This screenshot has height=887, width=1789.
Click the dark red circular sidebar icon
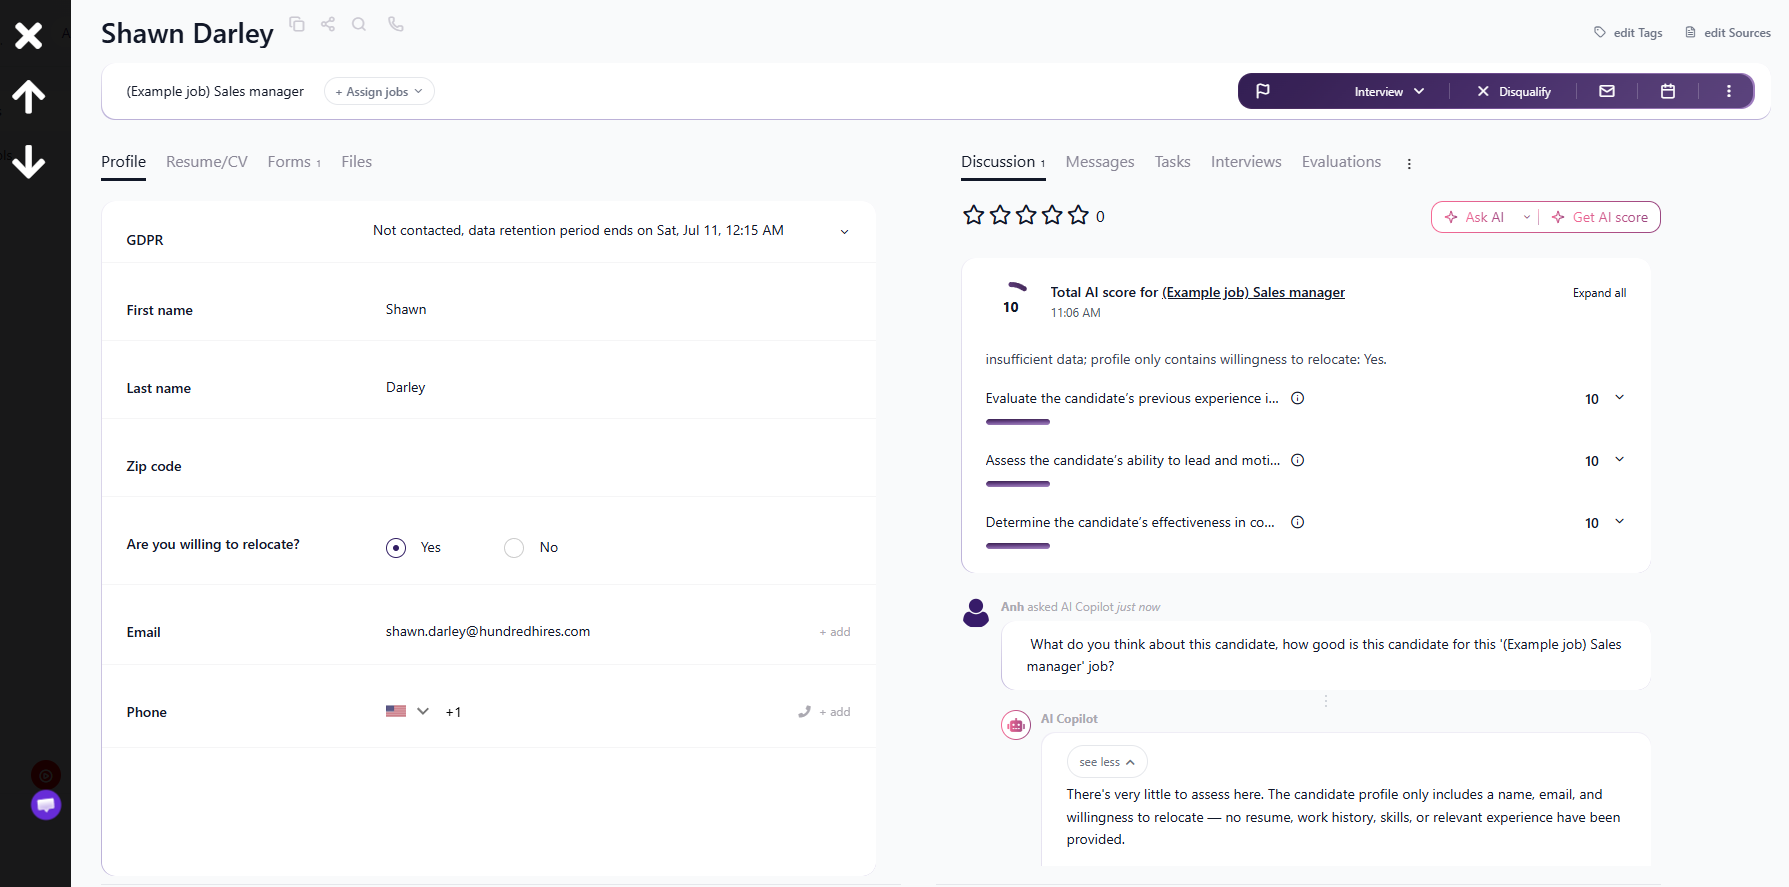pos(46,775)
